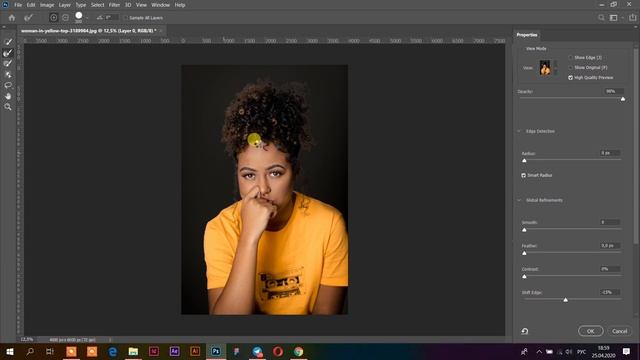Click the Feather value field

(x=610, y=246)
